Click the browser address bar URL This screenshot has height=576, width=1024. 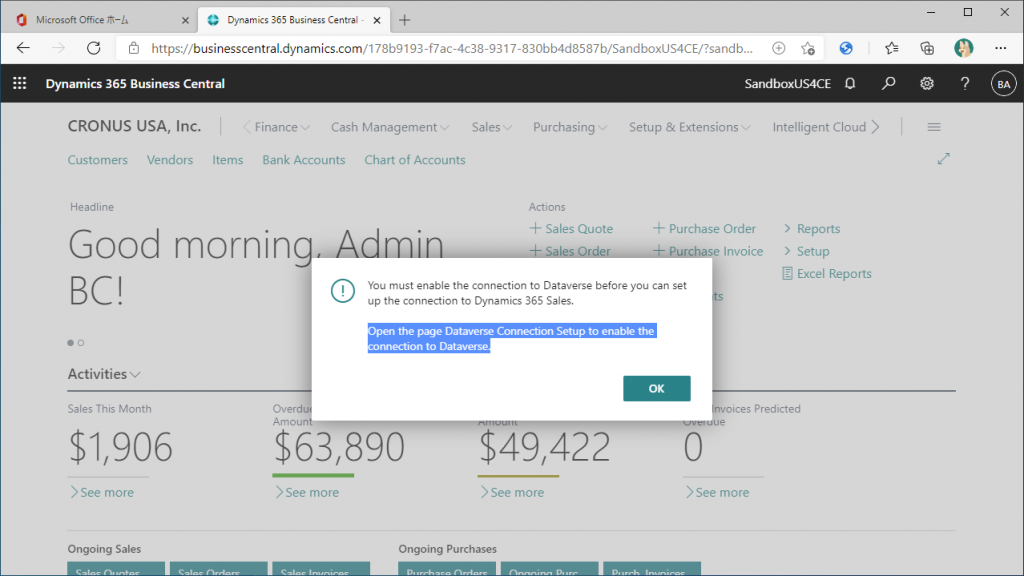point(452,48)
